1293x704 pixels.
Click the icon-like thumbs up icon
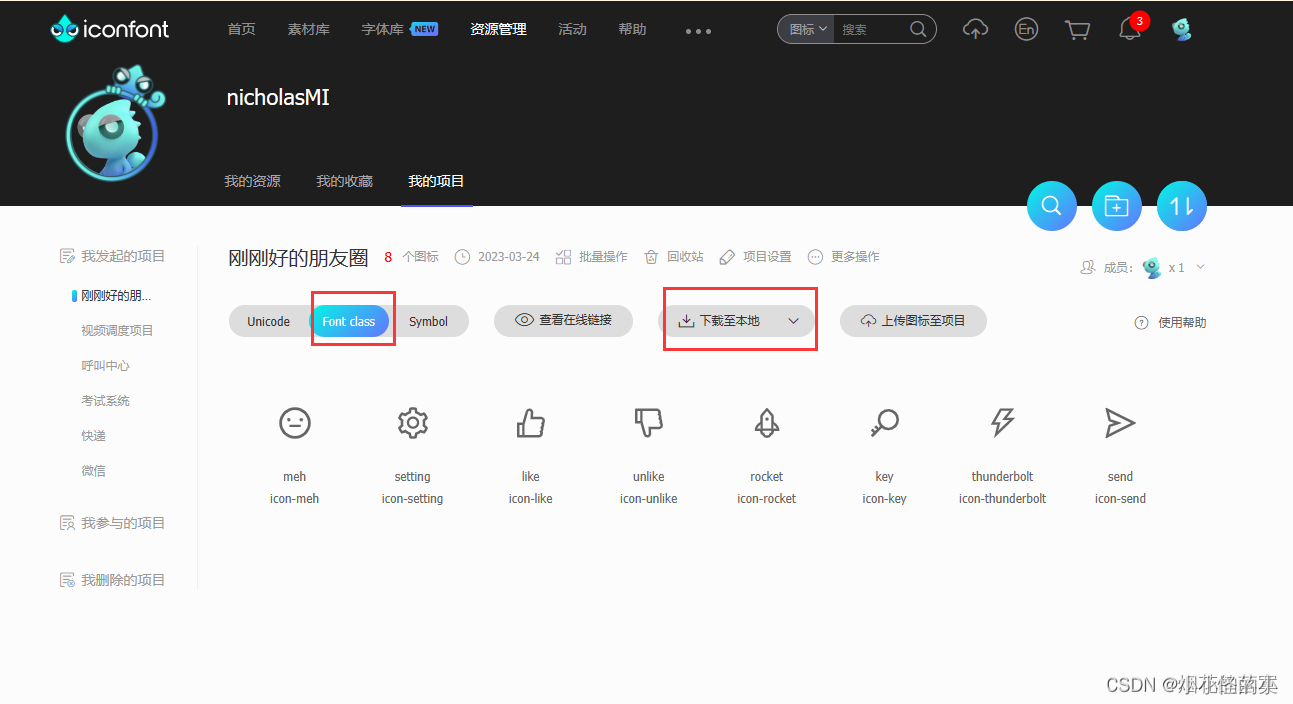530,422
